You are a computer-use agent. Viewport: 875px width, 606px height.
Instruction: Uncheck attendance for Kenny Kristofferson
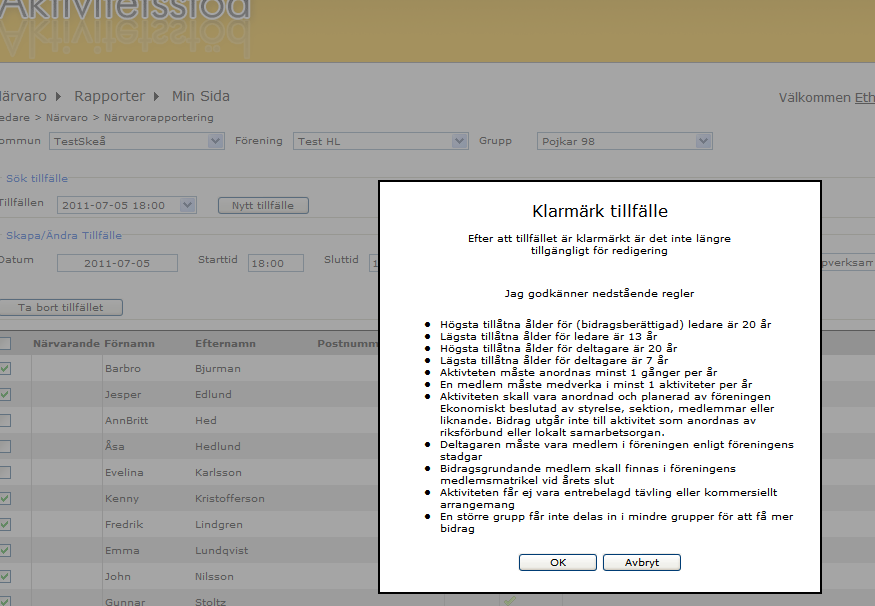click(x=4, y=498)
